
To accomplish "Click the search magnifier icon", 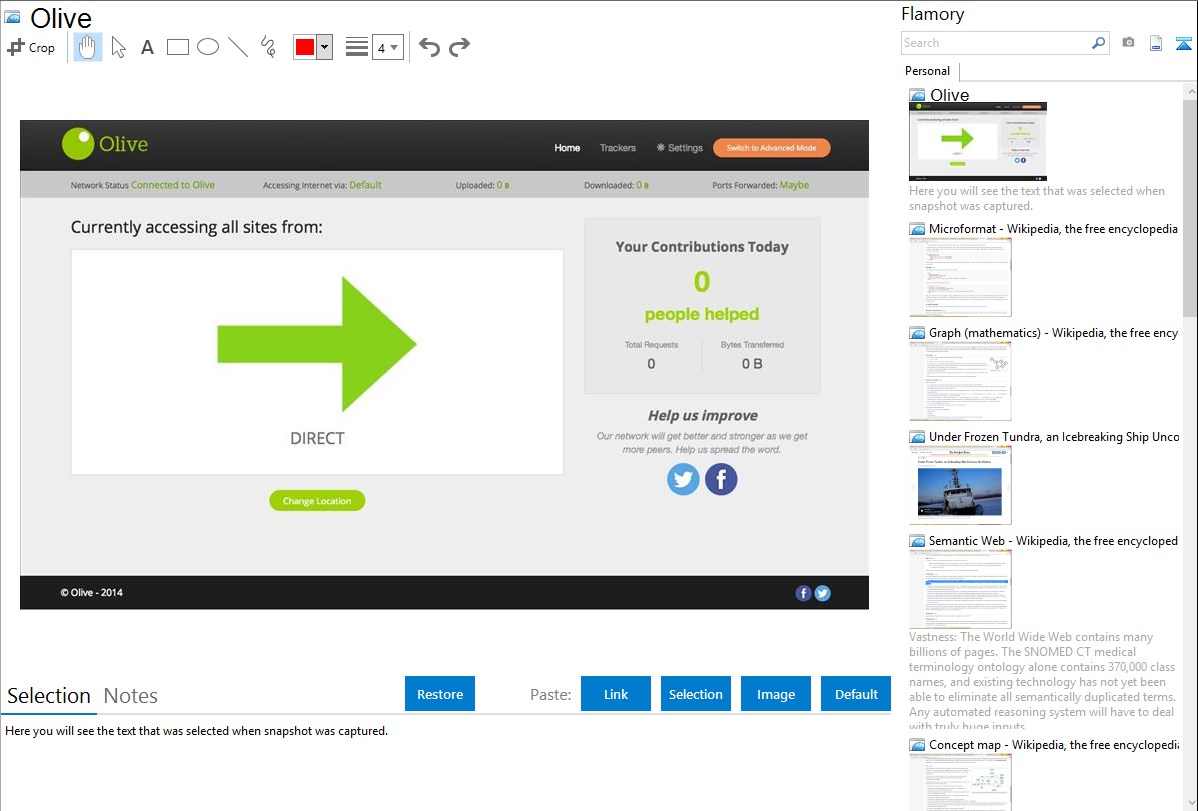I will 1099,43.
